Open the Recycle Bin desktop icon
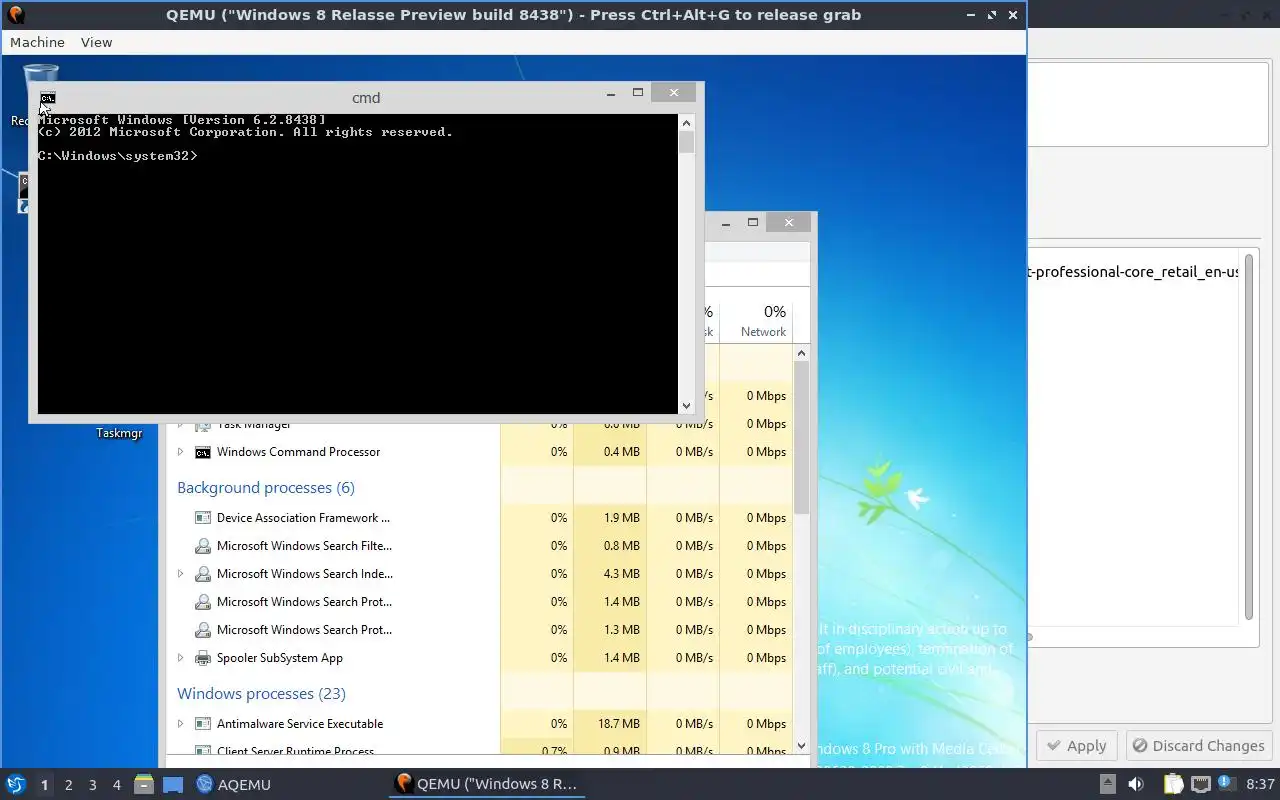Image resolution: width=1280 pixels, height=800 pixels. (x=40, y=77)
